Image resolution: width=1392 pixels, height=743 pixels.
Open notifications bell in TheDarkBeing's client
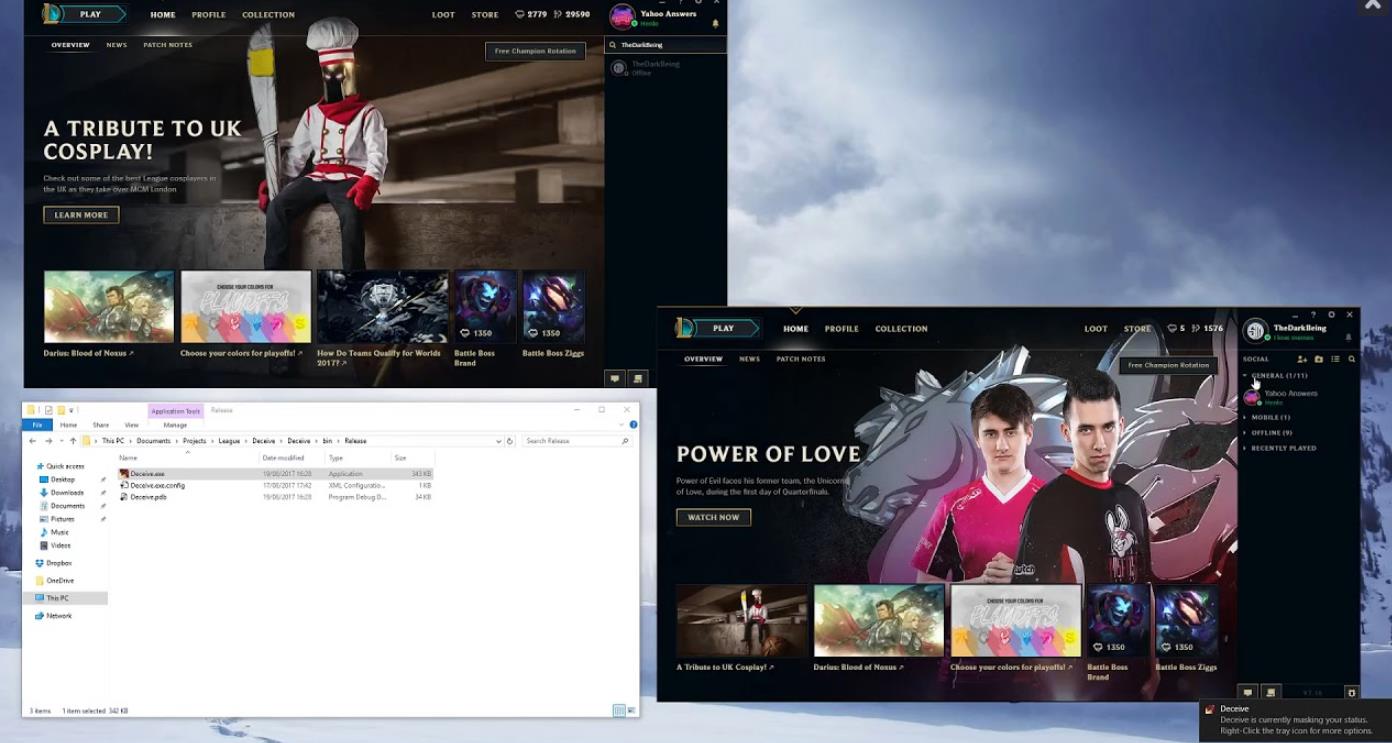[1348, 338]
